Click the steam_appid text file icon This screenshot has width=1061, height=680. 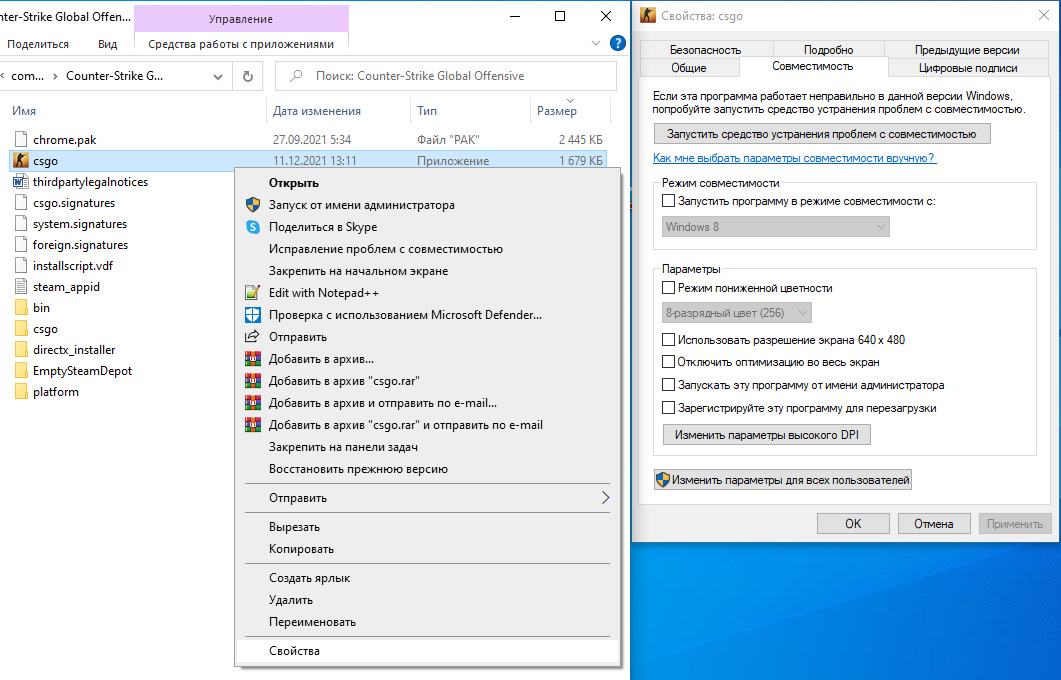(21, 286)
